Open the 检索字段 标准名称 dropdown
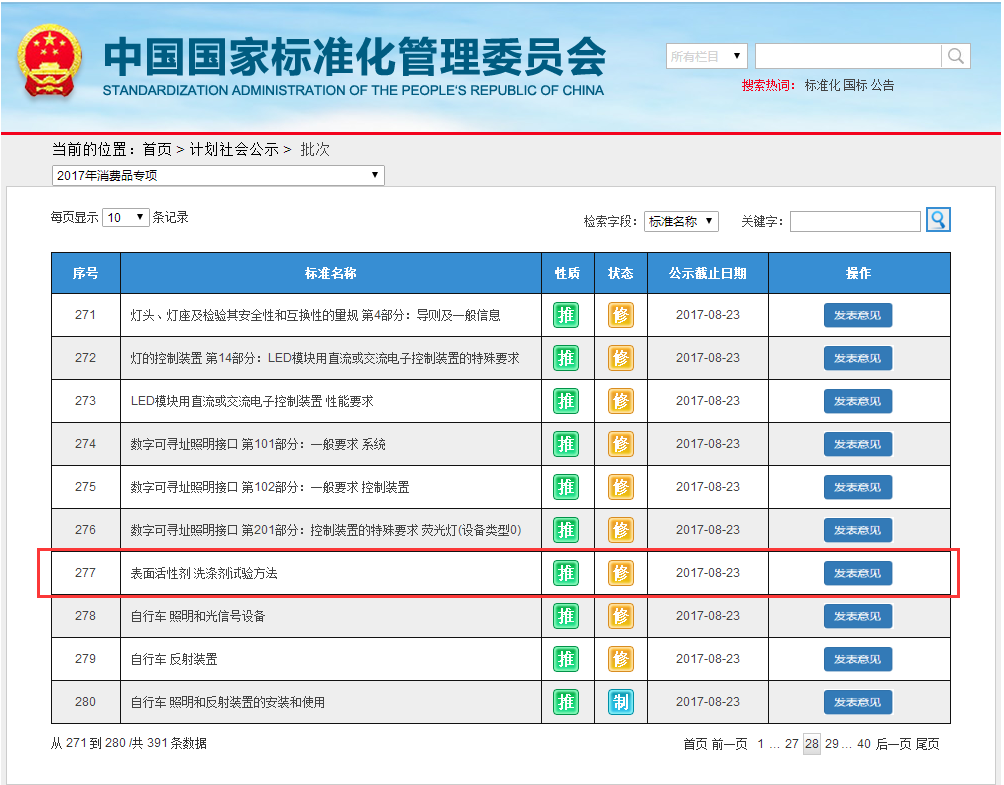The height and width of the screenshot is (785, 1004). [x=681, y=221]
